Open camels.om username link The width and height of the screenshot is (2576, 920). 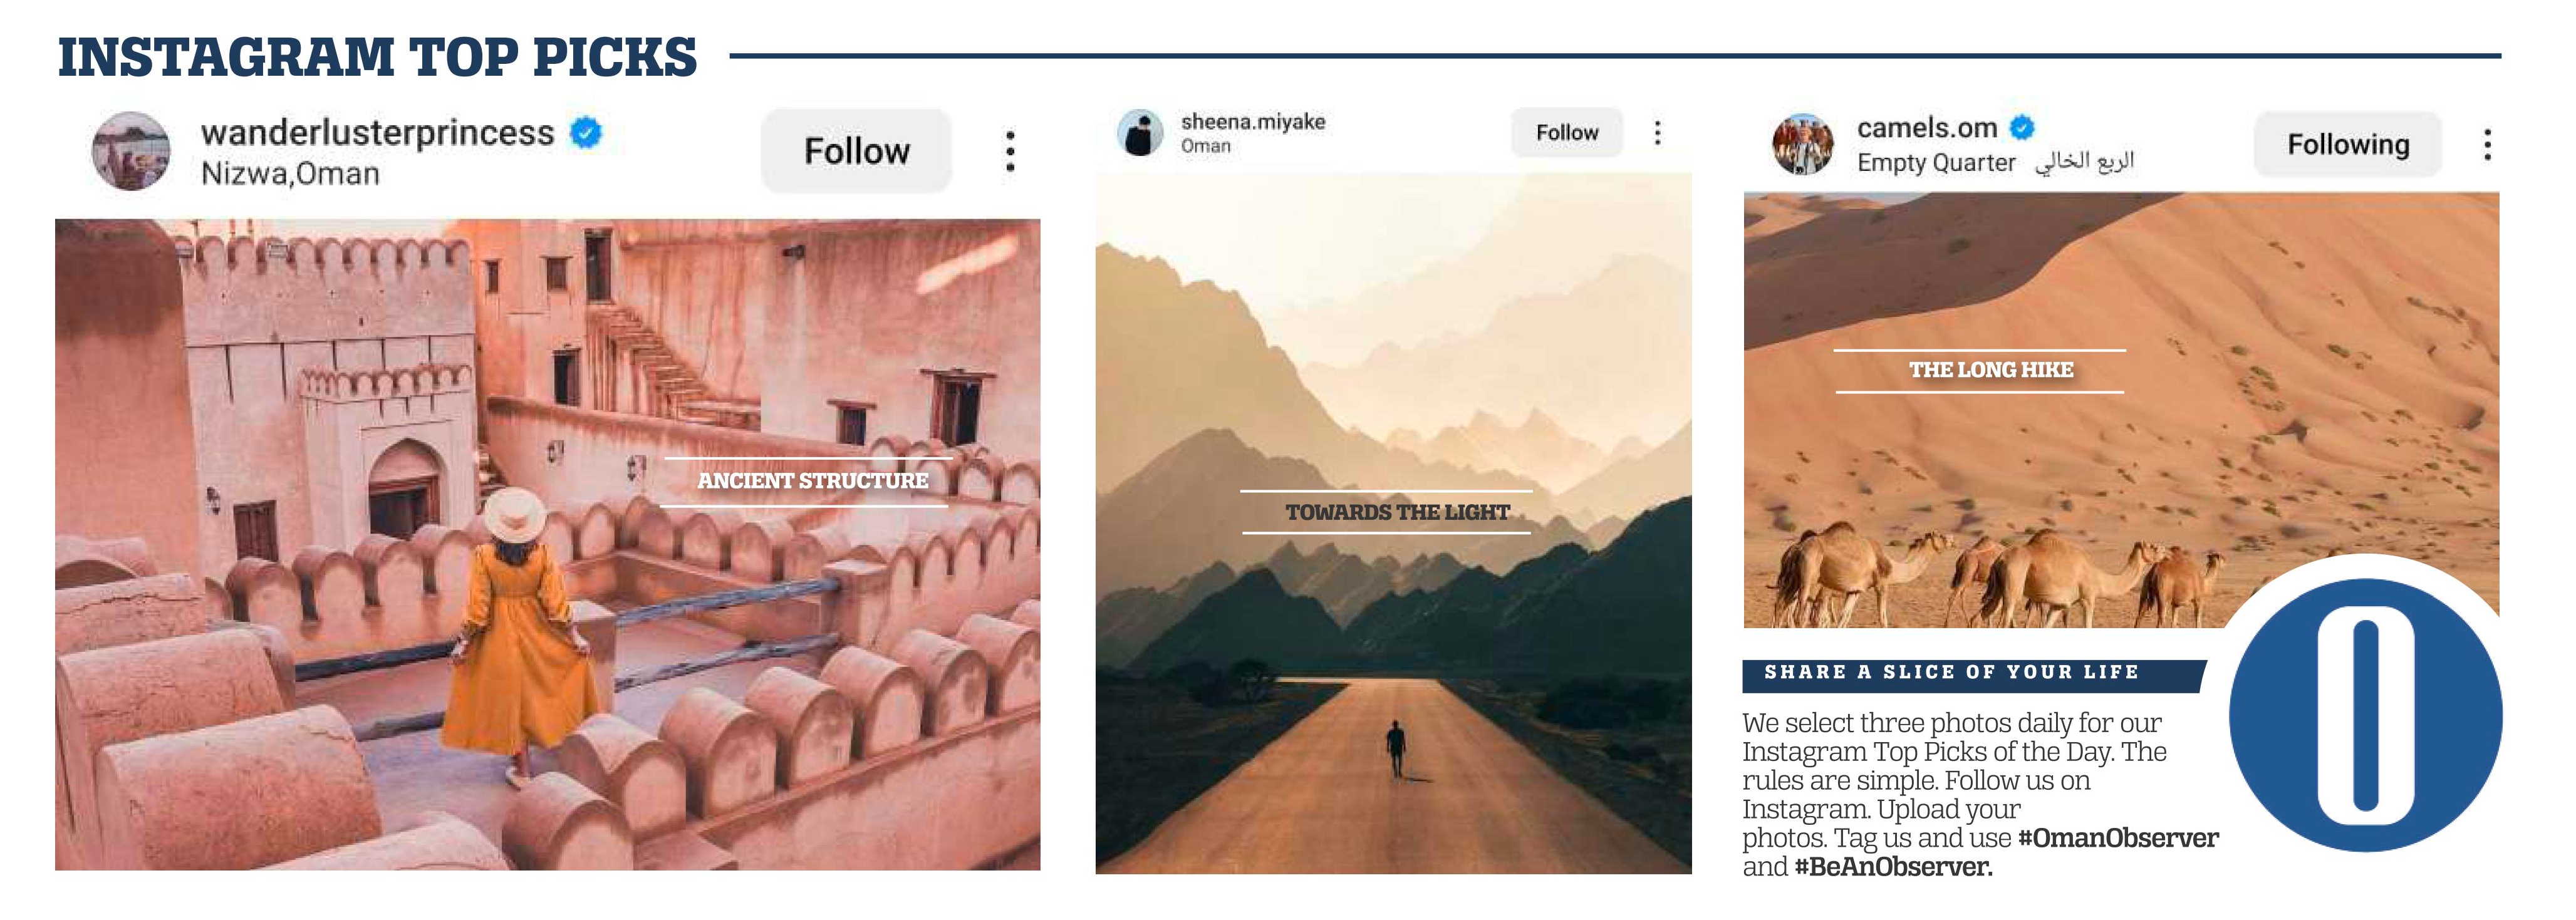click(x=1927, y=128)
